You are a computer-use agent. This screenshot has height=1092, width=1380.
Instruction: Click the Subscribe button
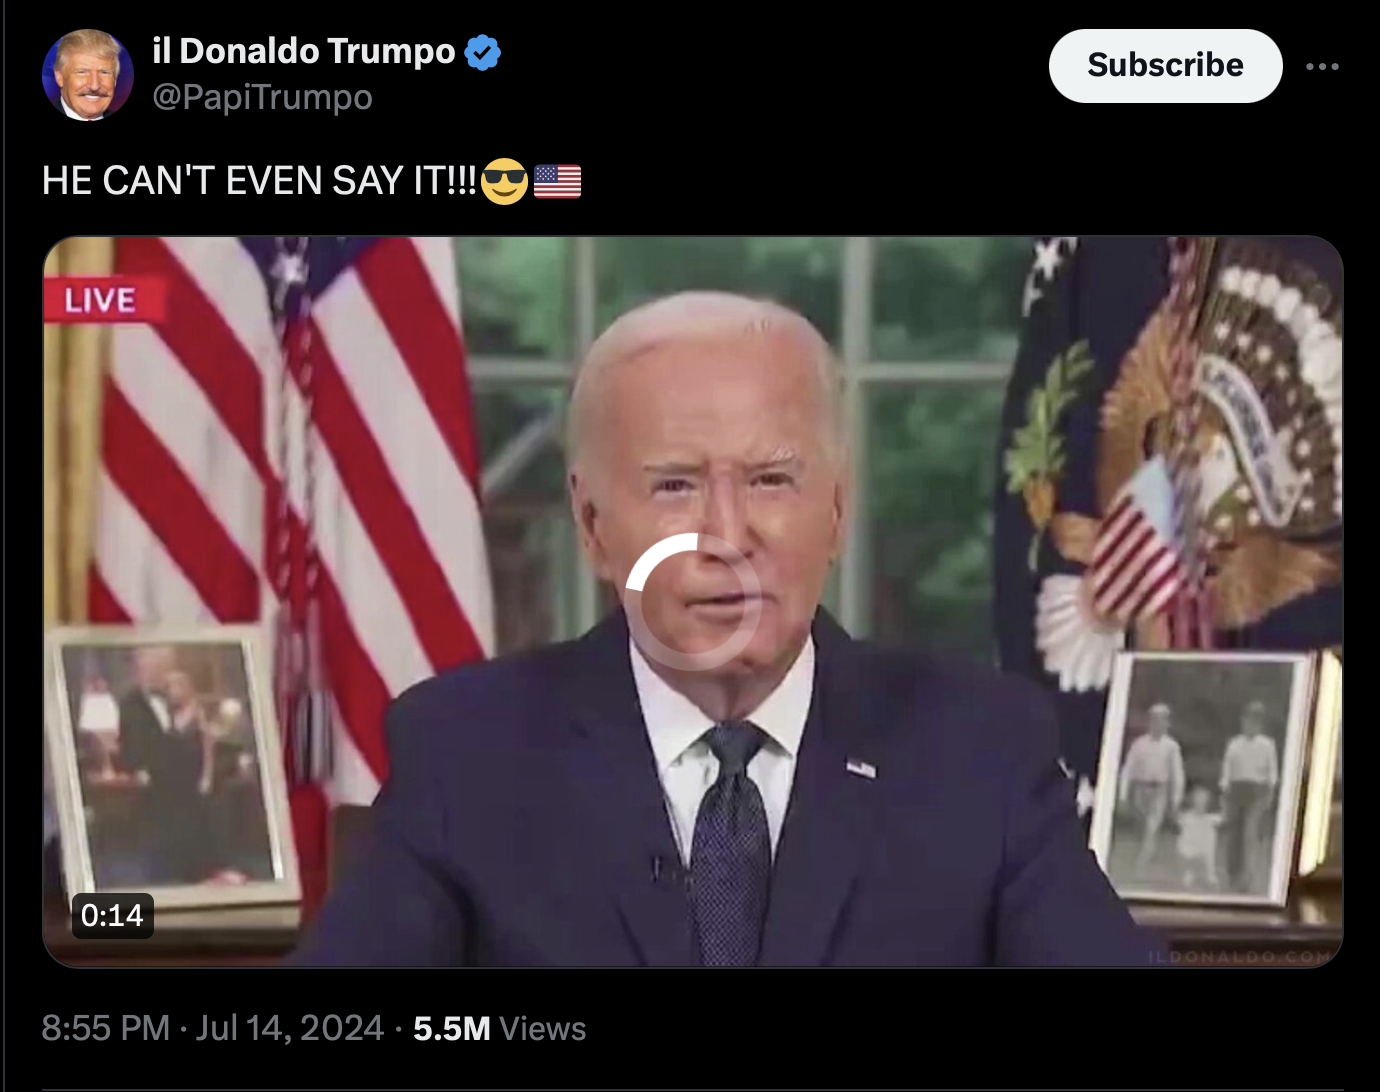tap(1165, 65)
